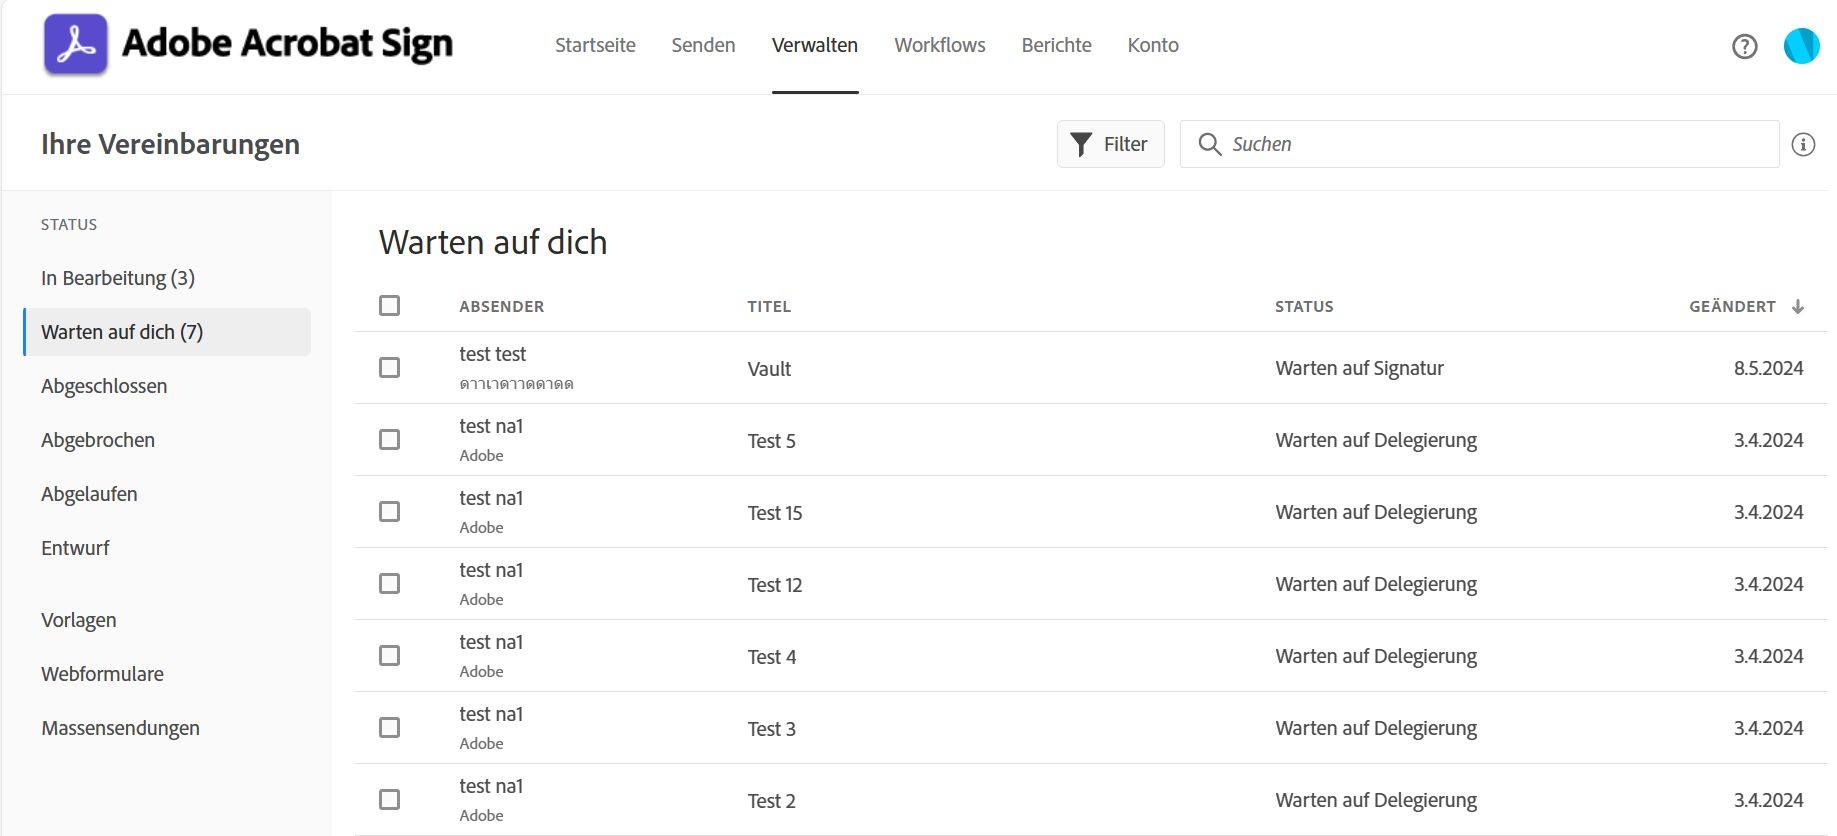This screenshot has width=1837, height=836.
Task: Select the checkbox for Vault agreement
Action: click(390, 368)
